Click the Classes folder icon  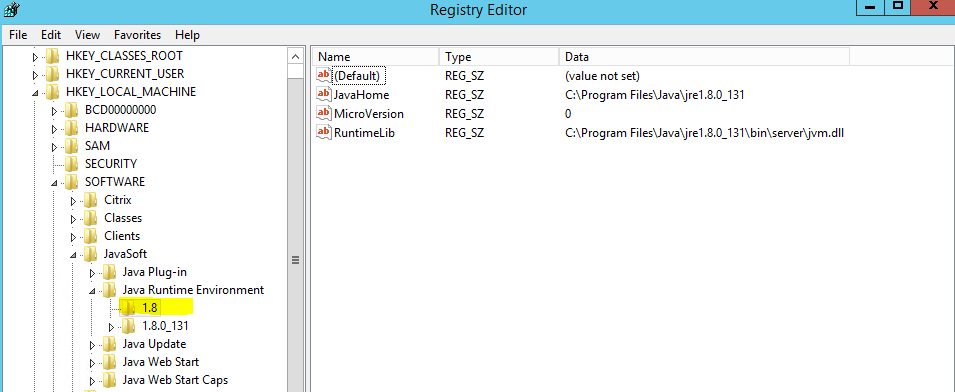(x=91, y=218)
